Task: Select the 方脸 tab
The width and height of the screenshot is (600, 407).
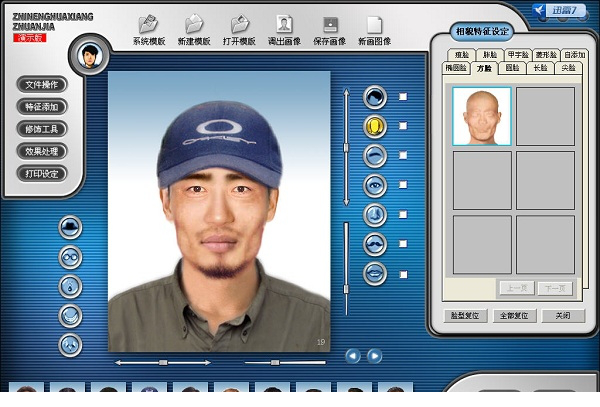Action: pyautogui.click(x=484, y=68)
